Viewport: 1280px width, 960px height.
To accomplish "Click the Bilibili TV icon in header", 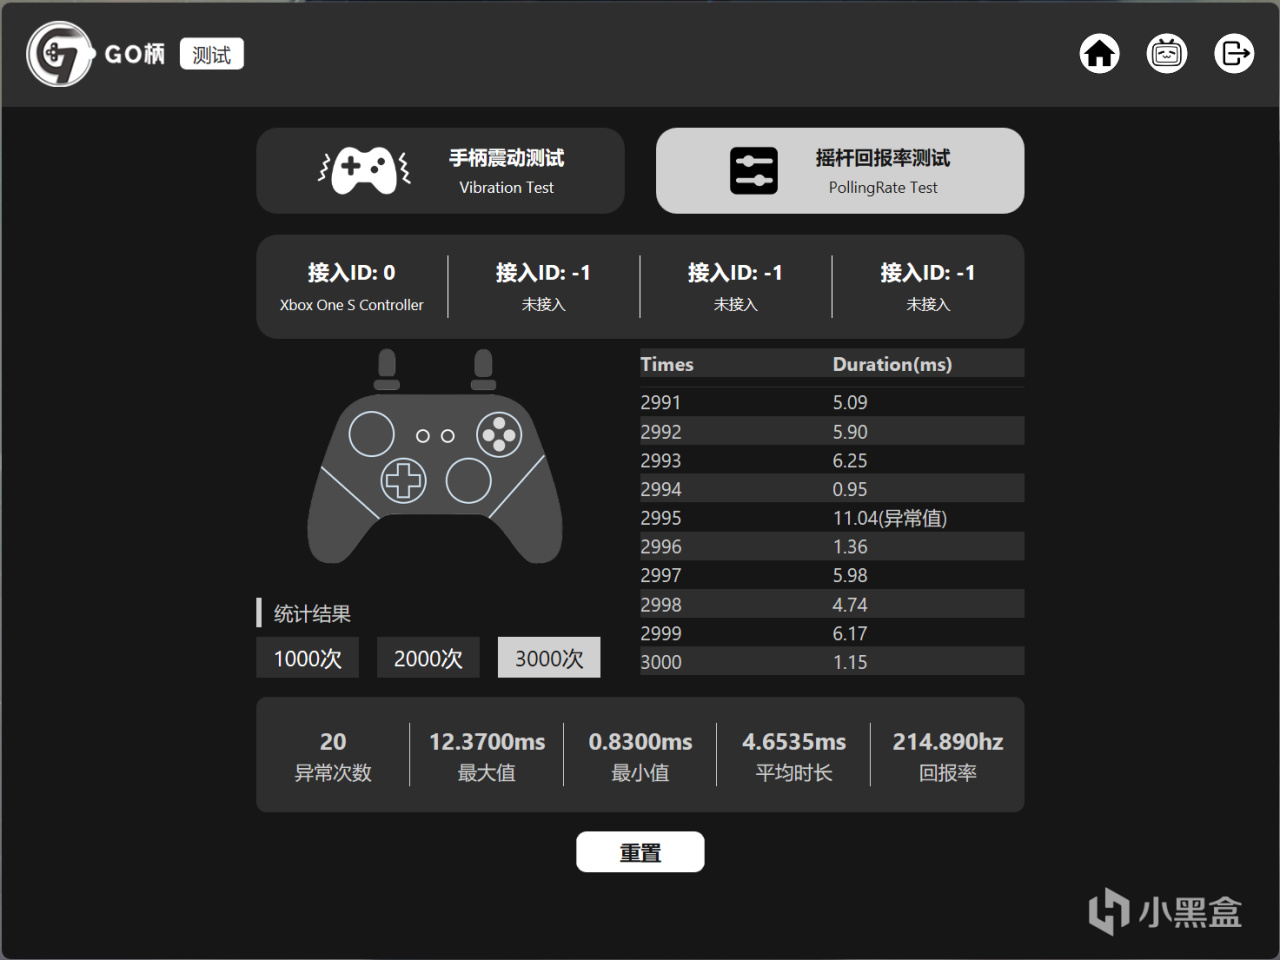I will [1167, 53].
